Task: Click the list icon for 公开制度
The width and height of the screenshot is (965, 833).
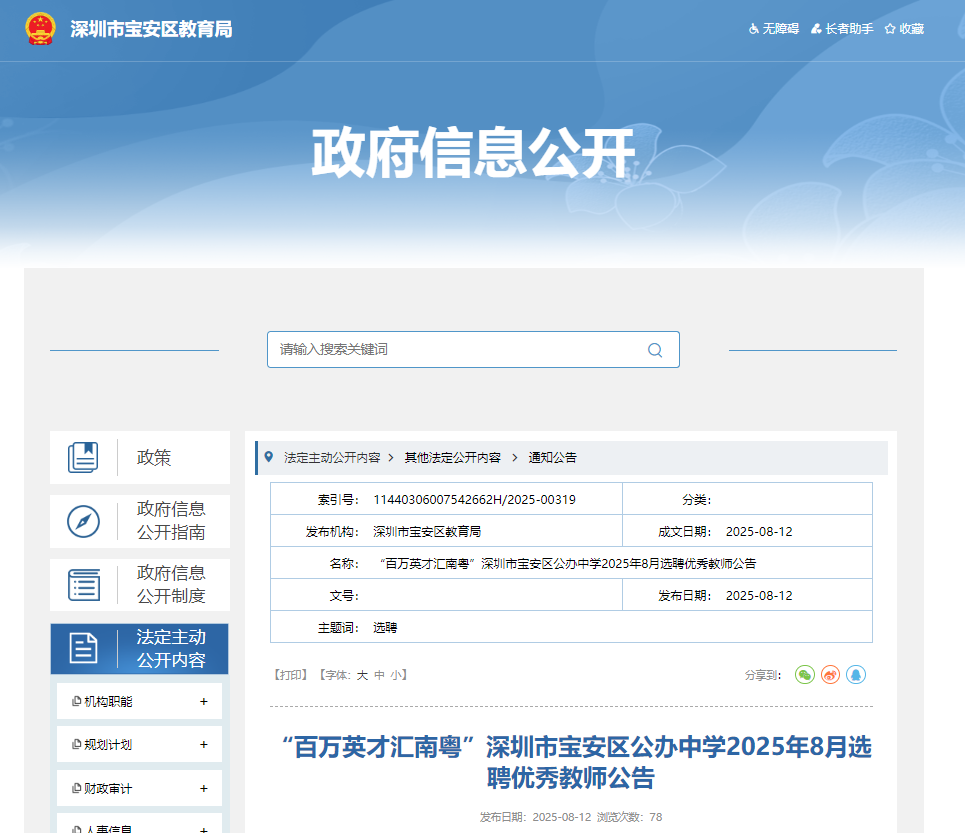Action: pyautogui.click(x=84, y=585)
